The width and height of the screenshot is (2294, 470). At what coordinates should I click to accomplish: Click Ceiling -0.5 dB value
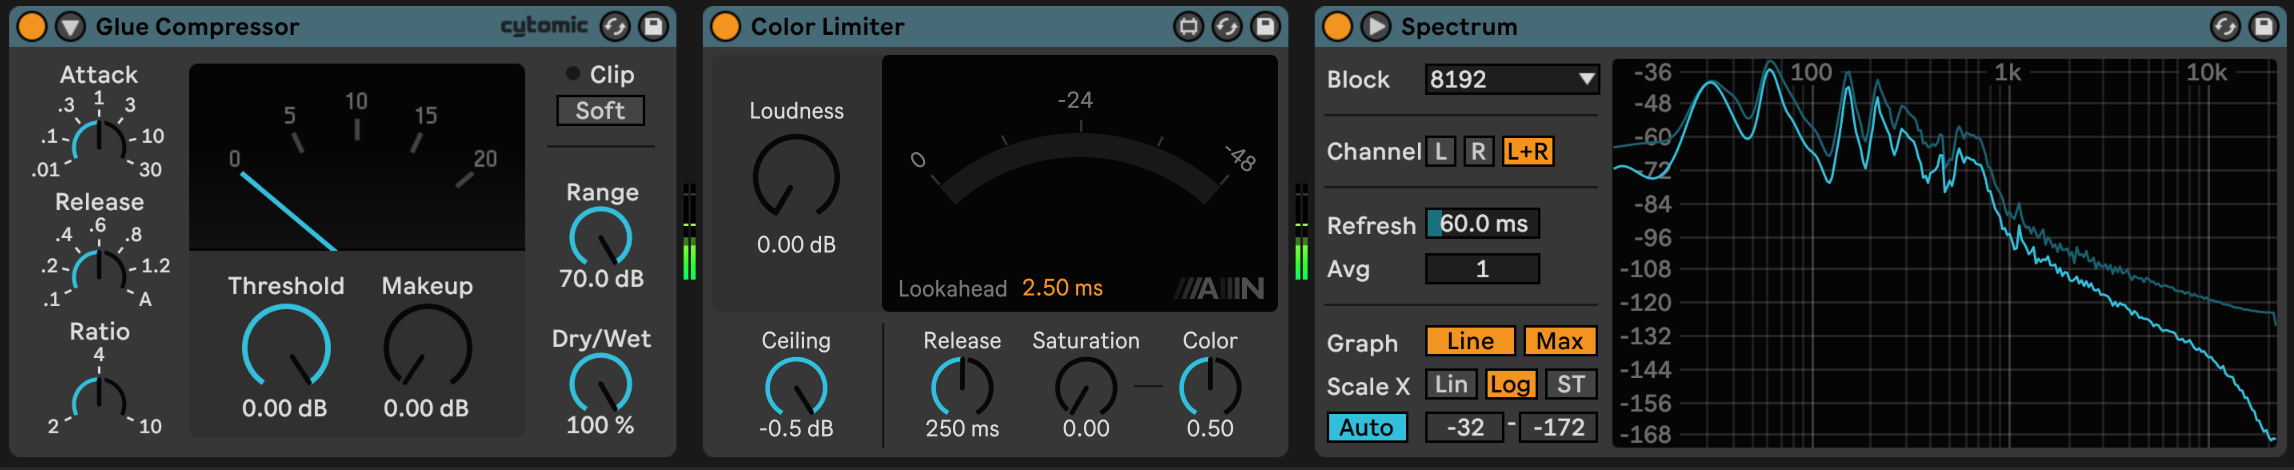pos(796,429)
